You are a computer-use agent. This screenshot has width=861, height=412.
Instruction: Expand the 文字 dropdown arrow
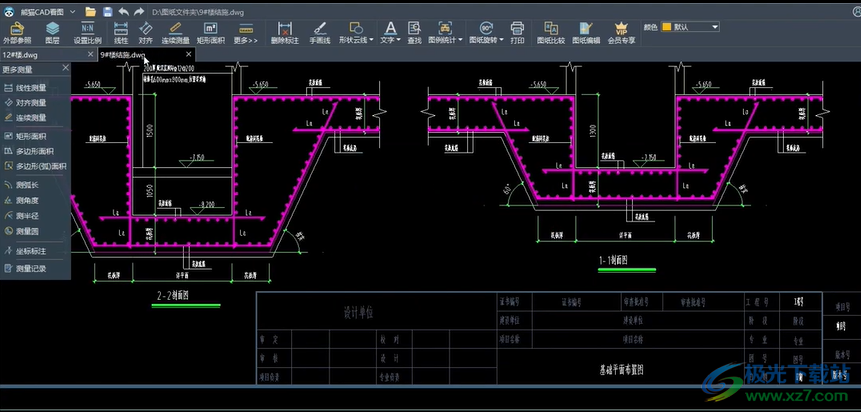398,40
